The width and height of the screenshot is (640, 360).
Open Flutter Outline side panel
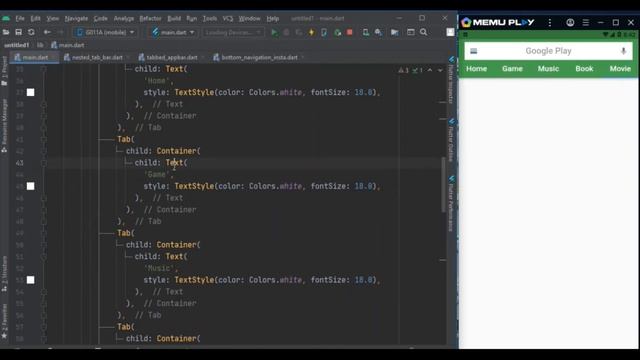tap(451, 140)
